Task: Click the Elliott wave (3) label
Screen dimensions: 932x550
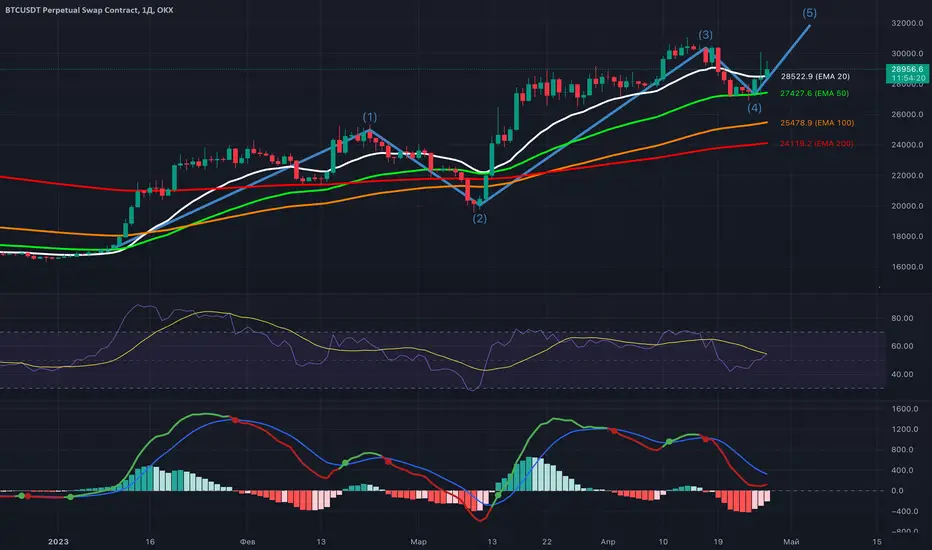Action: pyautogui.click(x=706, y=35)
